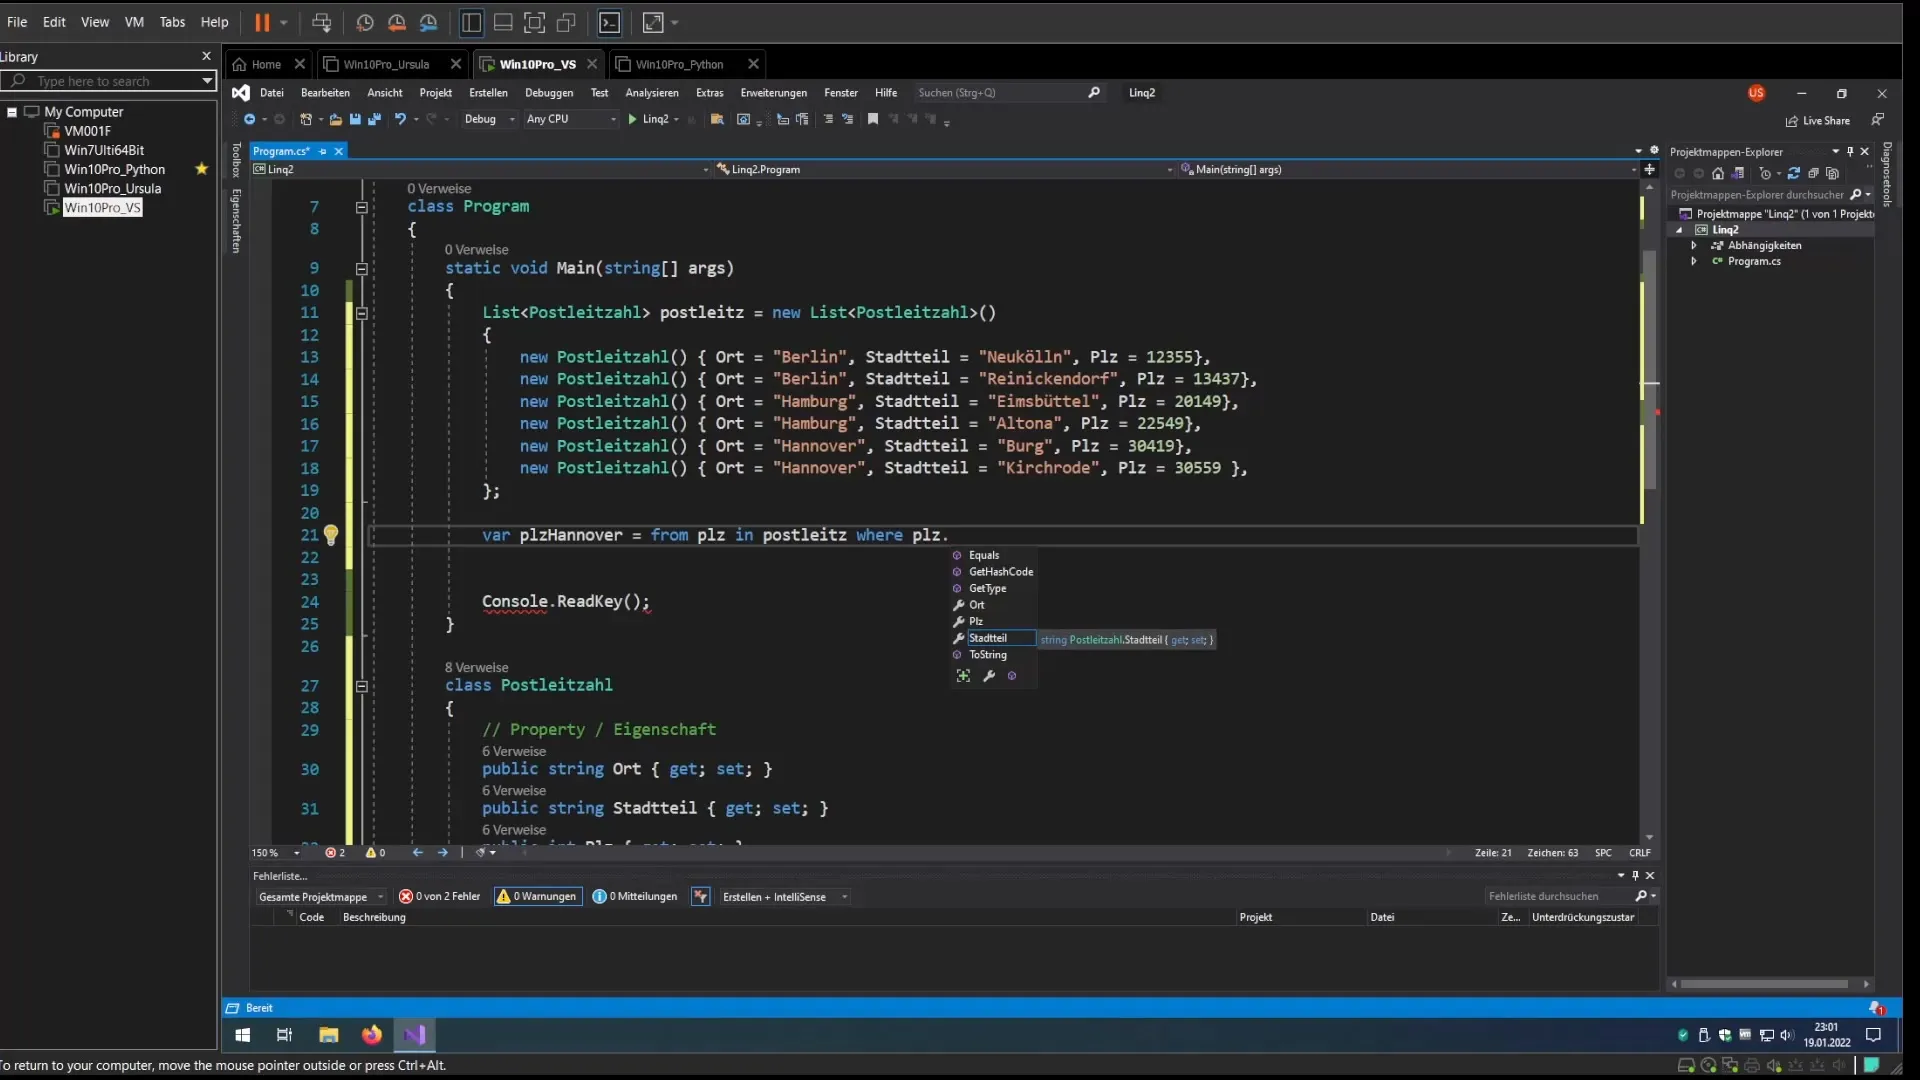Open the Debug configuration dropdown
The width and height of the screenshot is (1920, 1080).
tap(489, 119)
